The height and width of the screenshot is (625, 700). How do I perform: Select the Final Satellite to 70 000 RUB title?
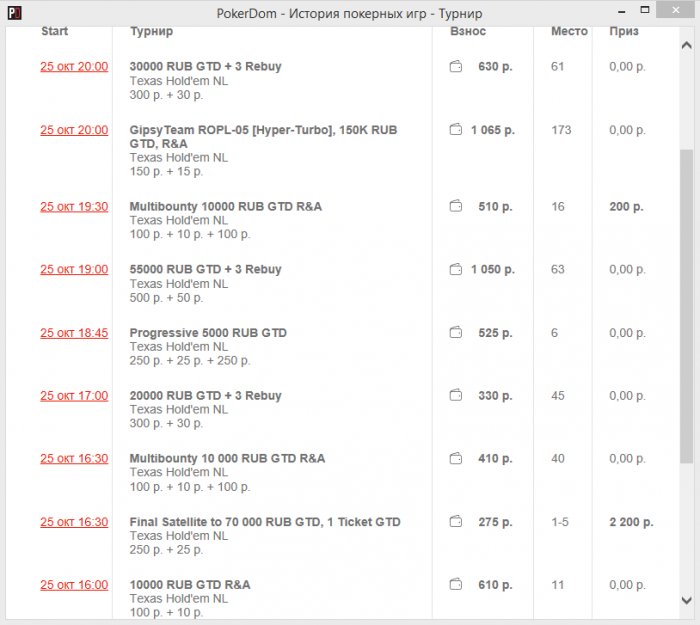[x=265, y=522]
